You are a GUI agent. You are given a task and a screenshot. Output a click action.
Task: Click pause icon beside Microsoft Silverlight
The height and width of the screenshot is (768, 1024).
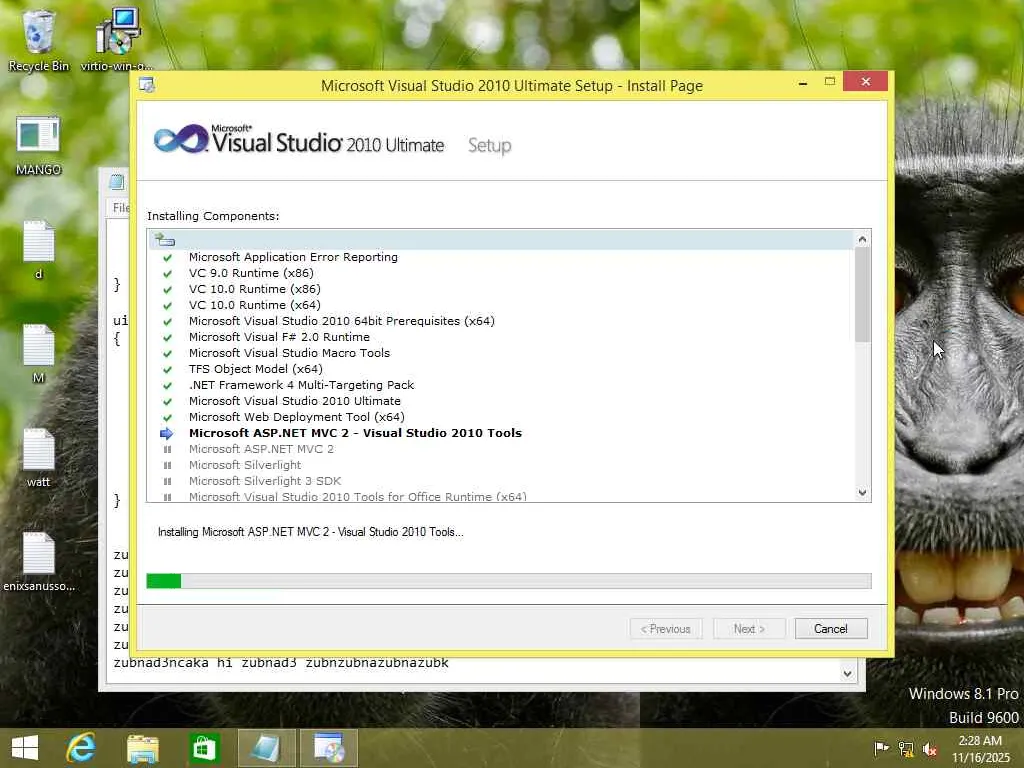(167, 465)
